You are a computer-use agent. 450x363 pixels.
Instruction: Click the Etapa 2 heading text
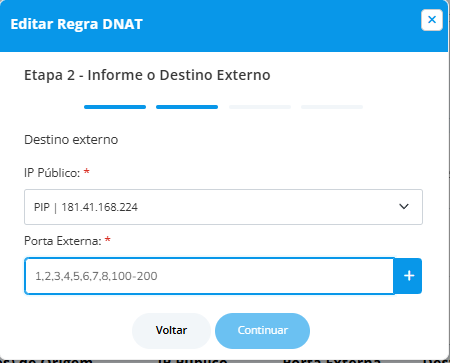pyautogui.click(x=147, y=75)
